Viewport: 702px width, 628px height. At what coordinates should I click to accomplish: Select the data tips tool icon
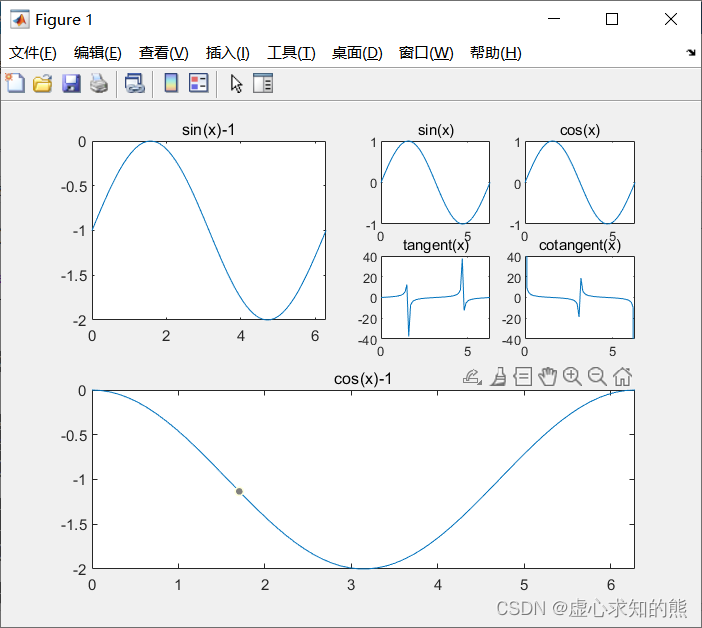(522, 377)
